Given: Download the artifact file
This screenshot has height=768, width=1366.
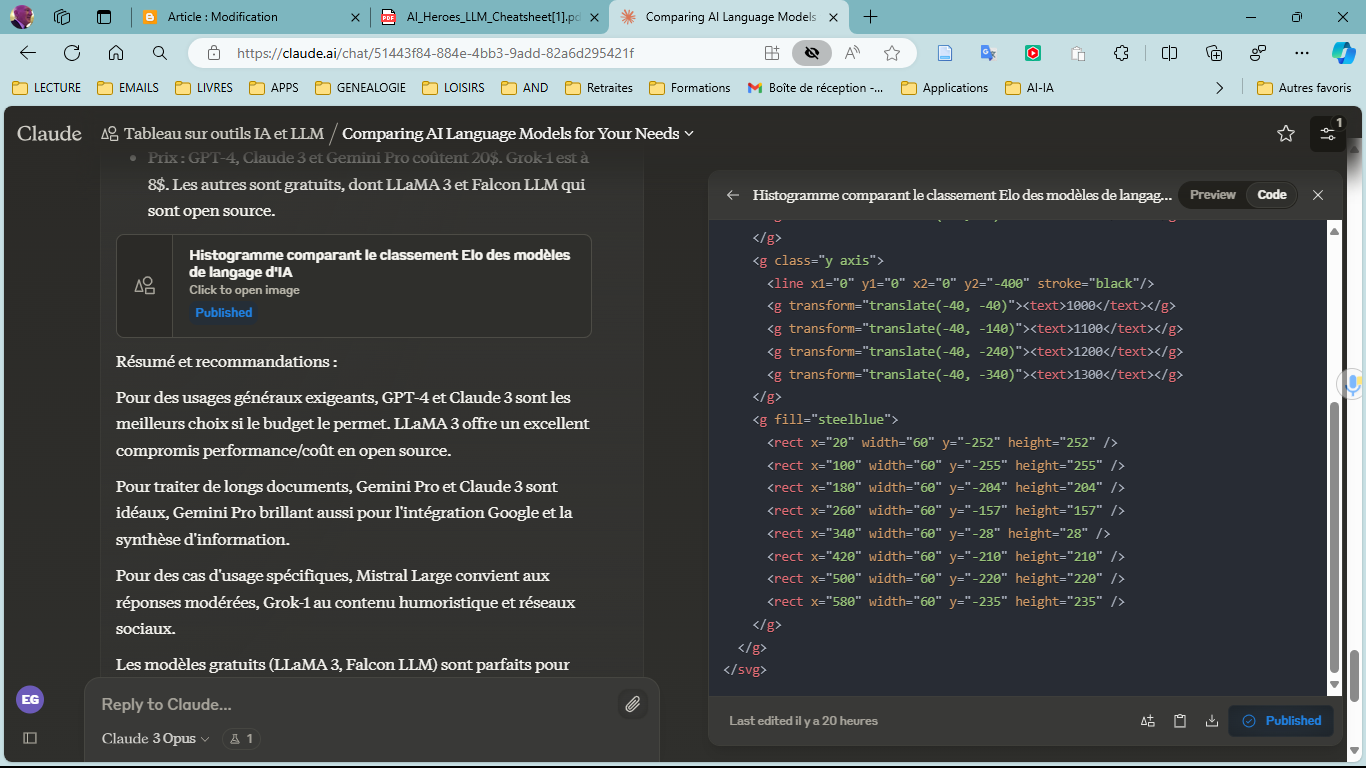Looking at the screenshot, I should click(1212, 721).
